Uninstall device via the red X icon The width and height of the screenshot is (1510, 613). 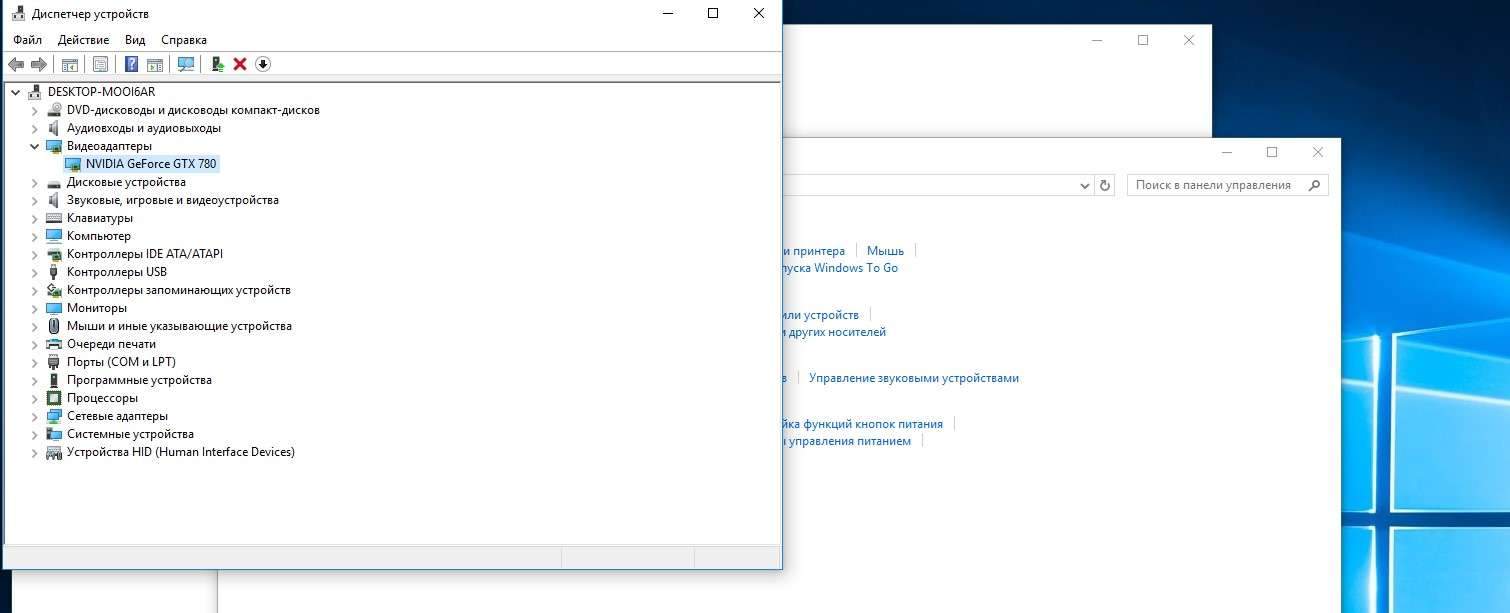tap(240, 64)
